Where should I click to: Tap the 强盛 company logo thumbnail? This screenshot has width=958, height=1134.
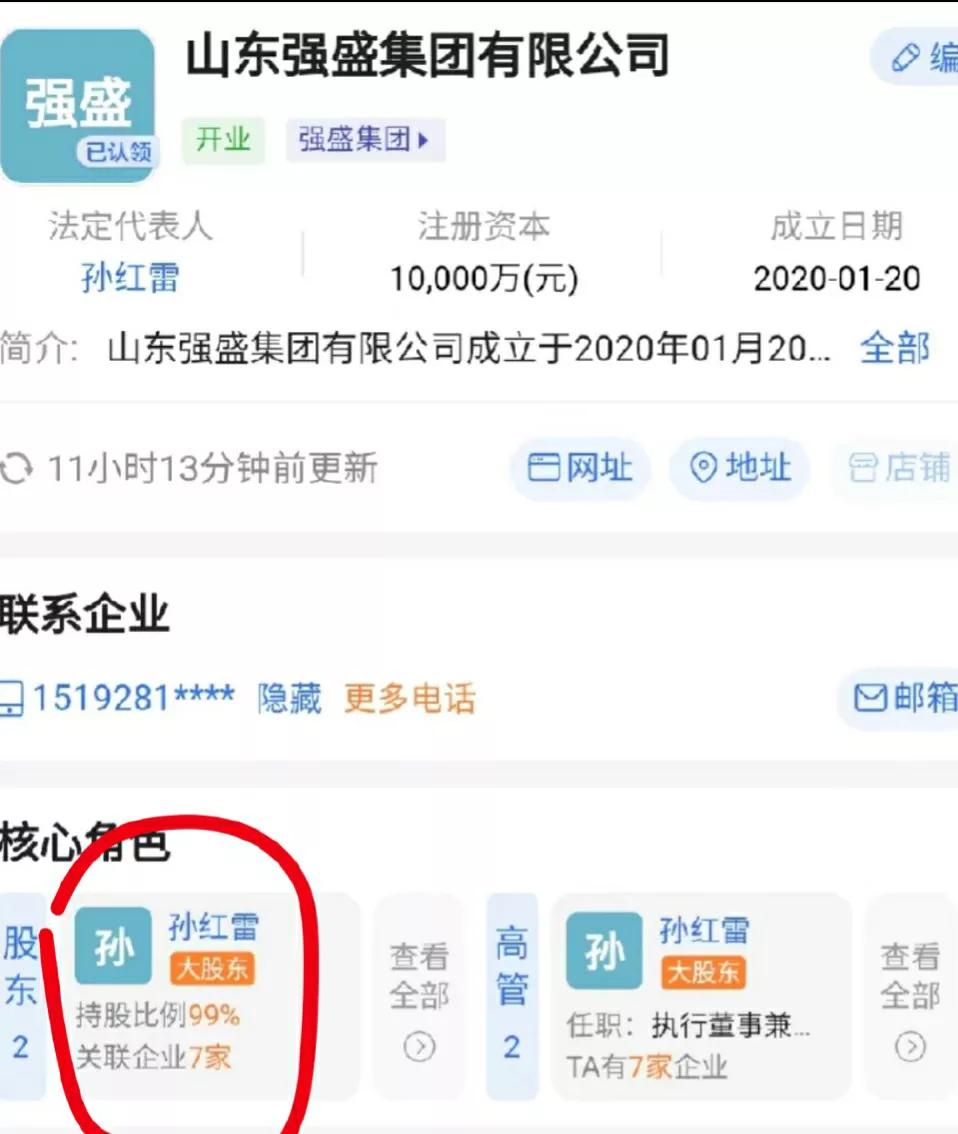point(78,106)
